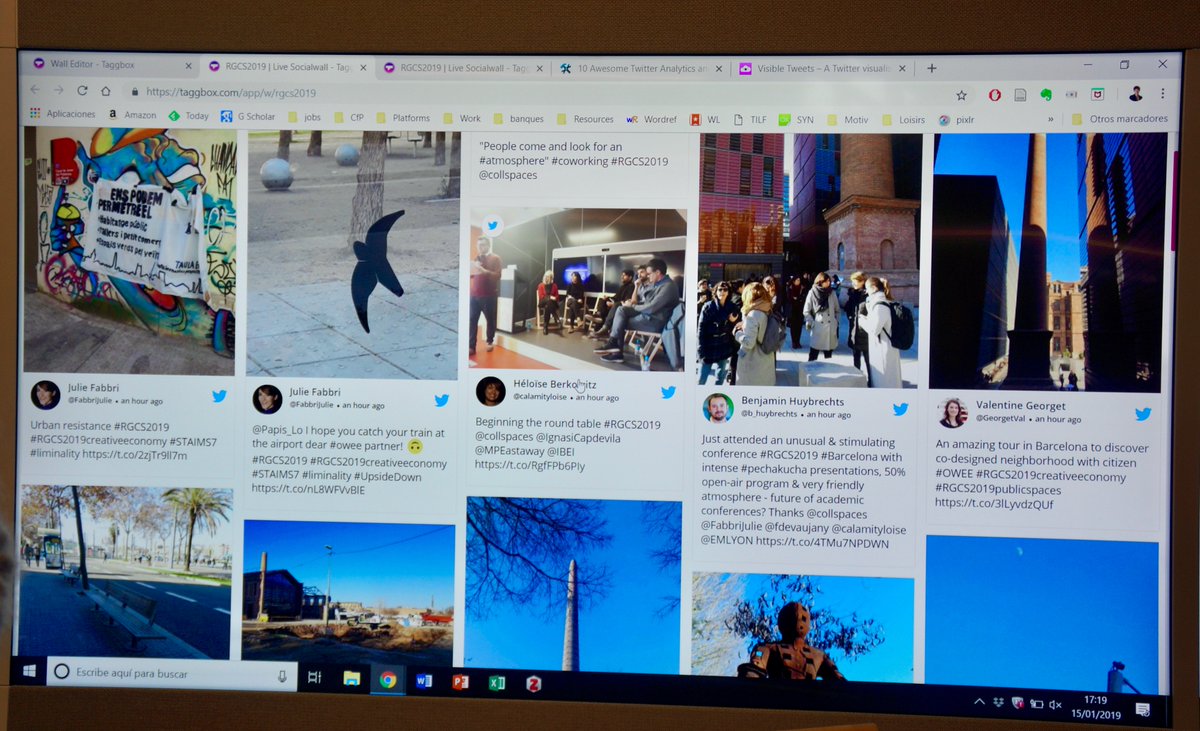Open the link https://t.co/2zjTr9ll7m
Viewport: 1200px width, 731px height.
137,455
